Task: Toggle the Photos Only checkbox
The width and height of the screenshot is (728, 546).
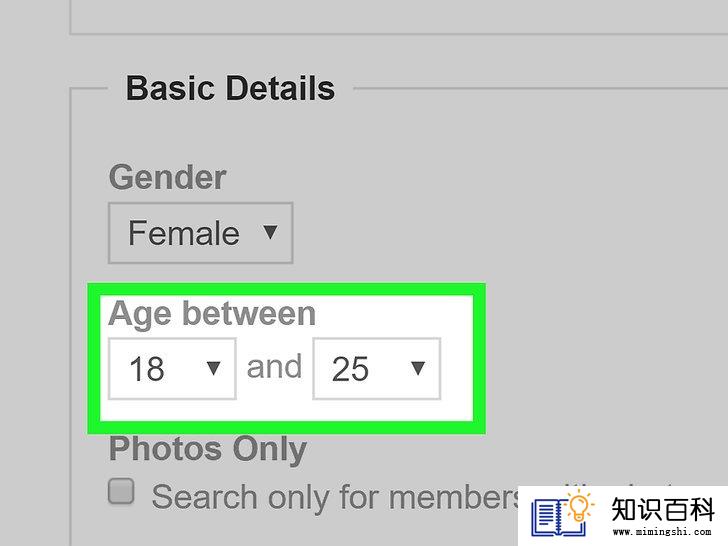Action: click(x=121, y=491)
